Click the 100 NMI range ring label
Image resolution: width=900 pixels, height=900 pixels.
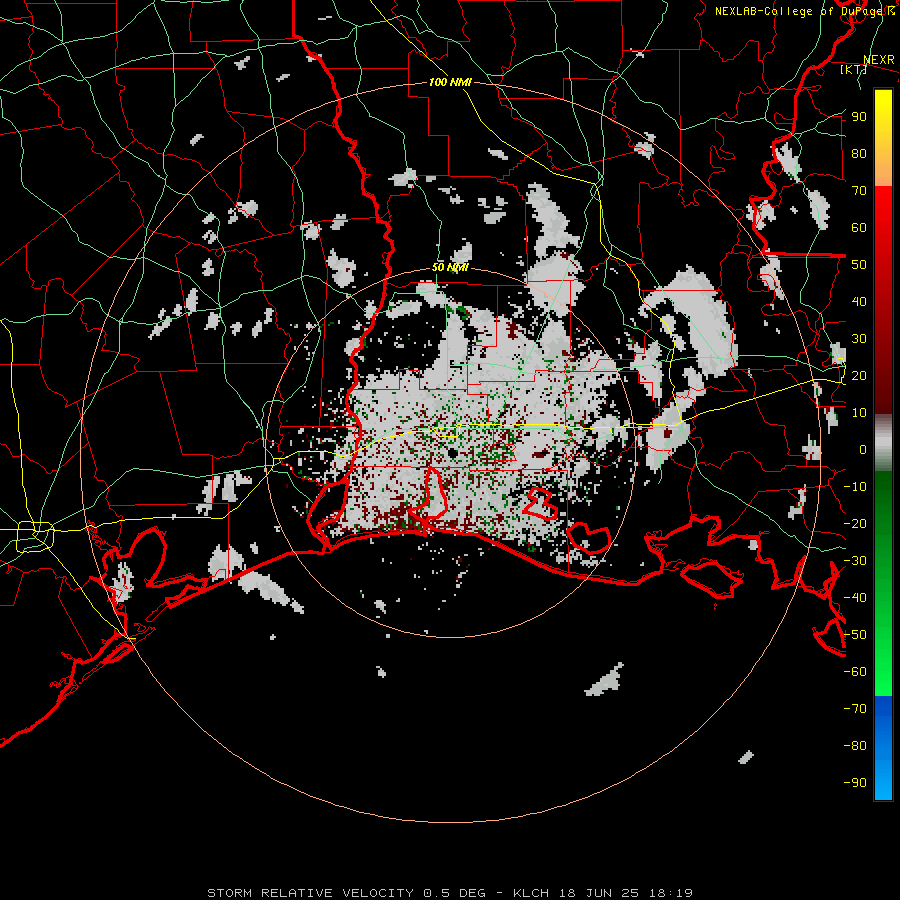(450, 82)
